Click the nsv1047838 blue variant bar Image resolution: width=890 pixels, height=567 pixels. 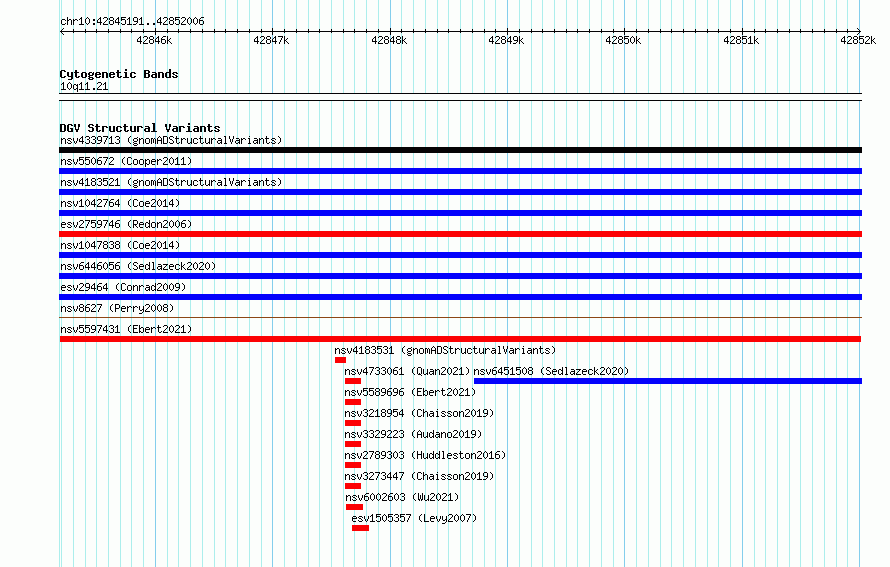click(x=460, y=255)
